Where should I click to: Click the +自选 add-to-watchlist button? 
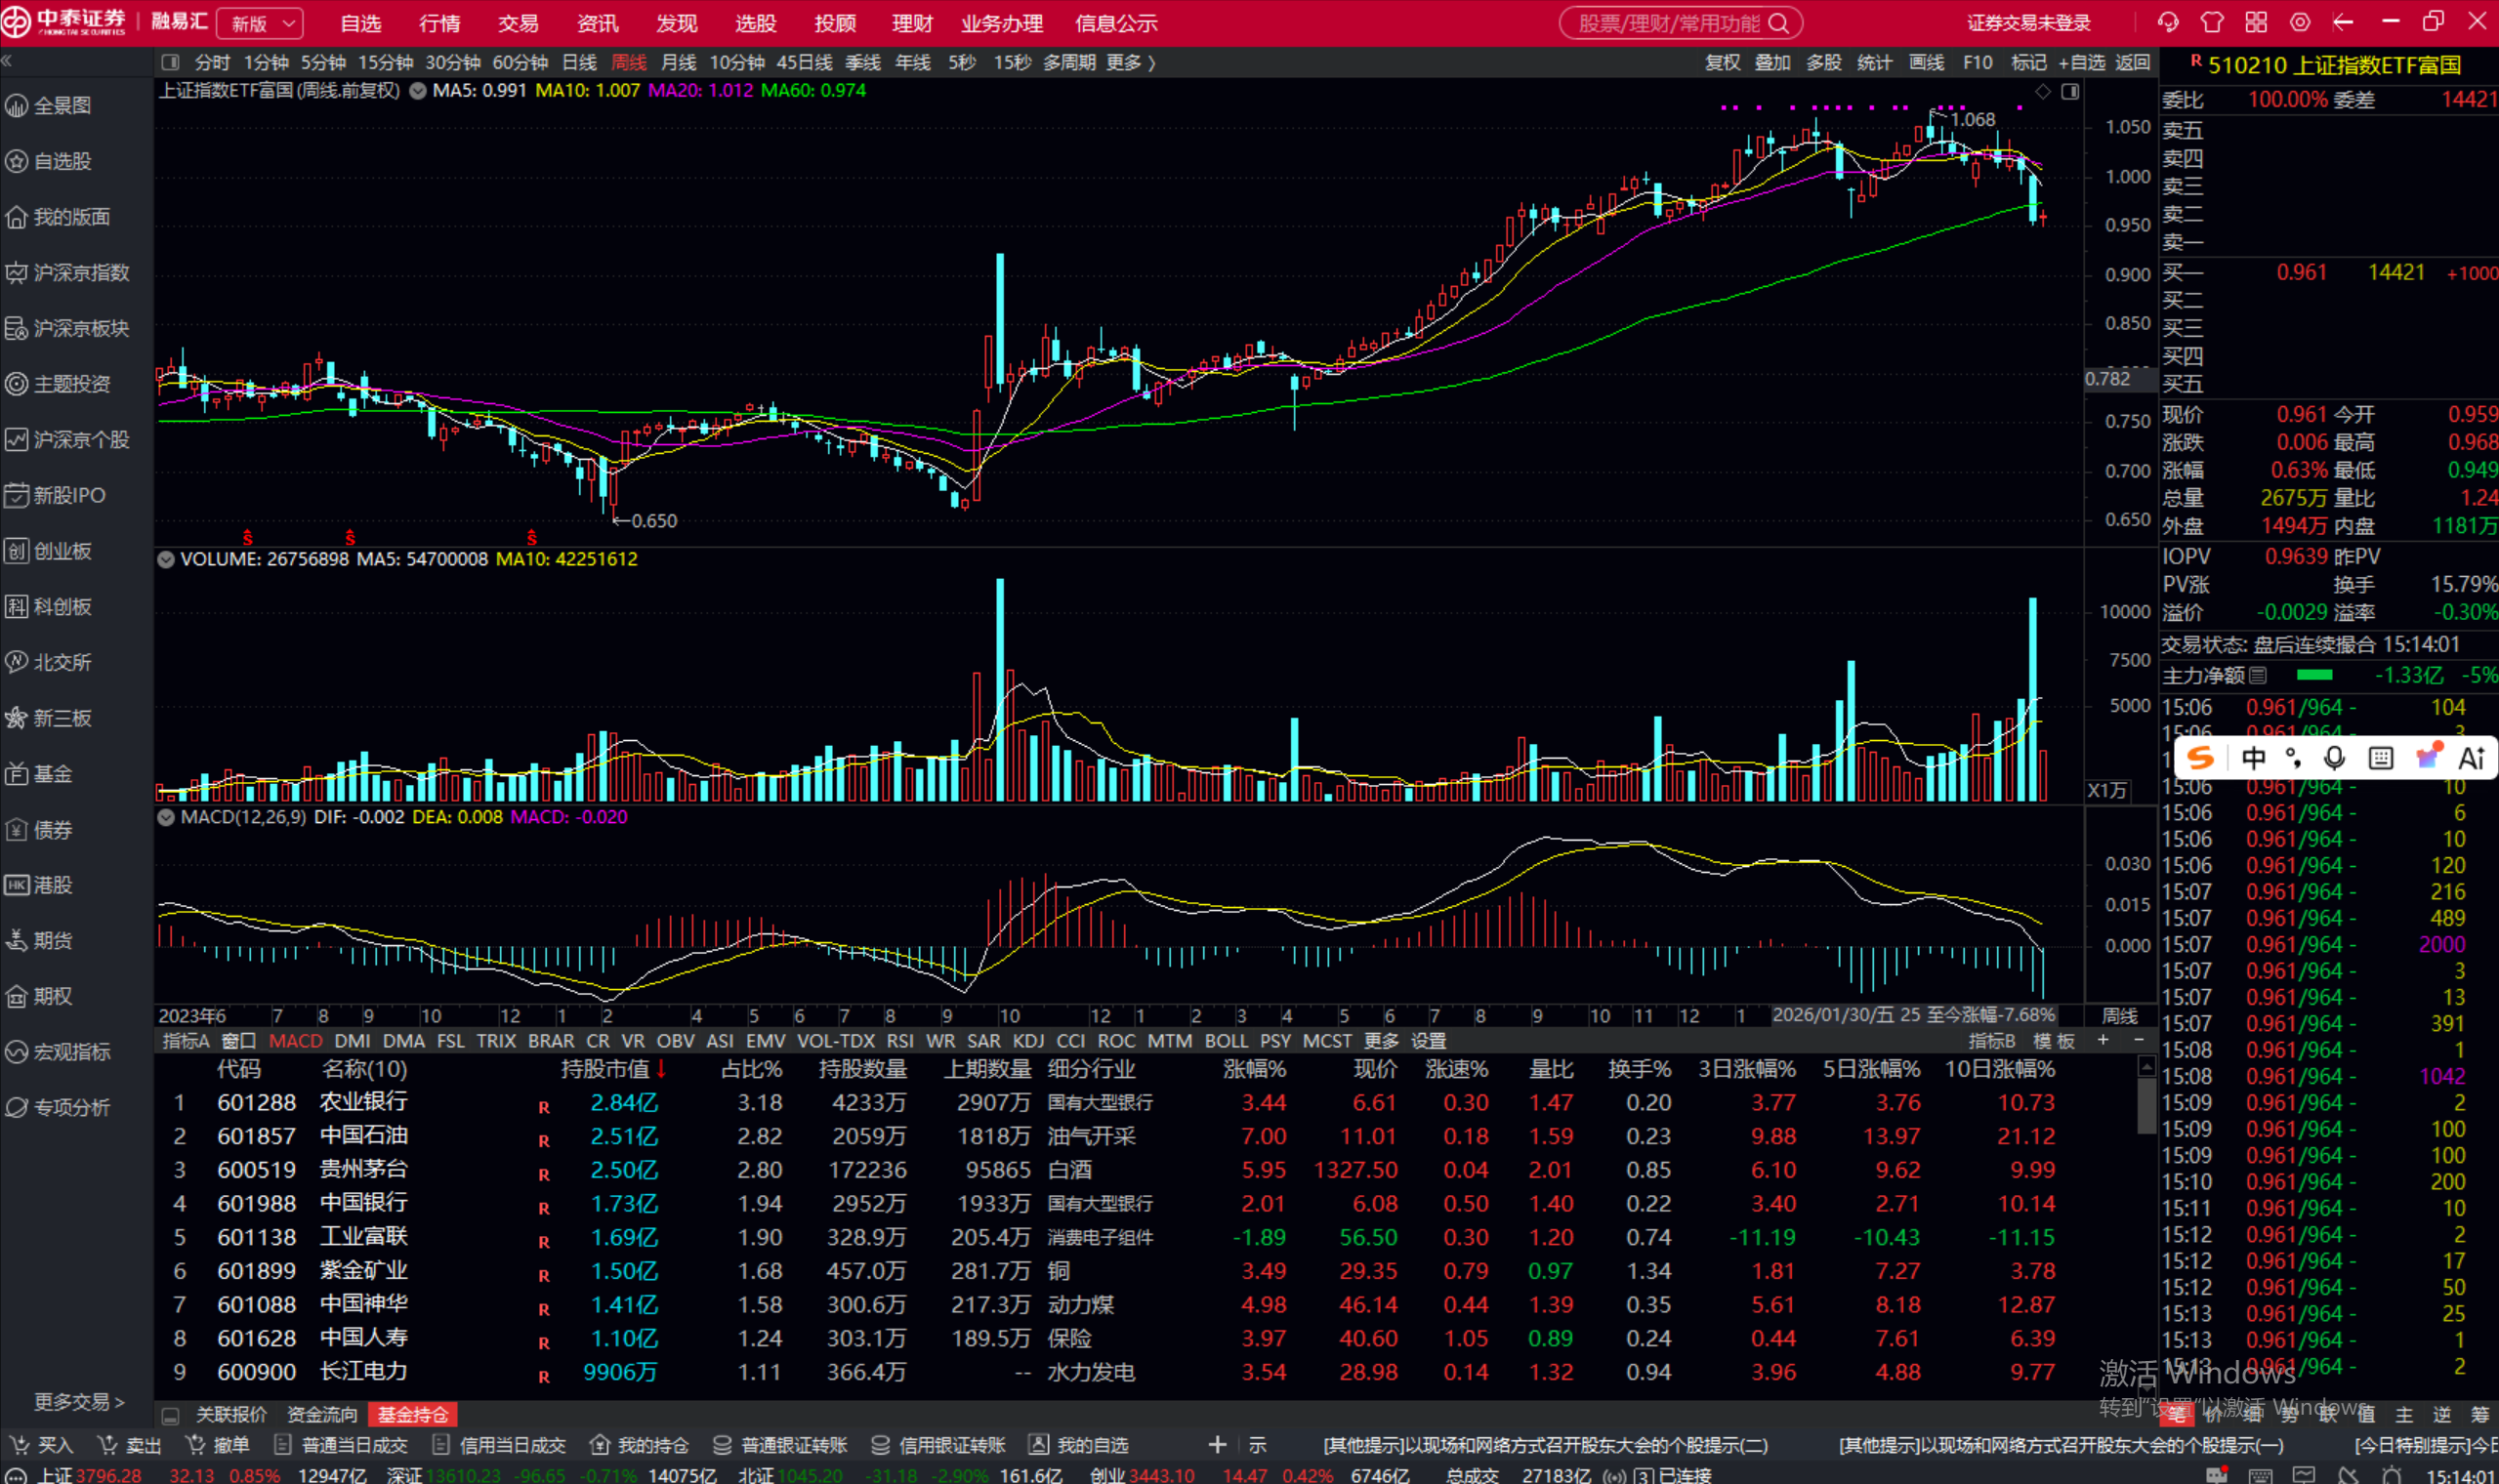2082,62
